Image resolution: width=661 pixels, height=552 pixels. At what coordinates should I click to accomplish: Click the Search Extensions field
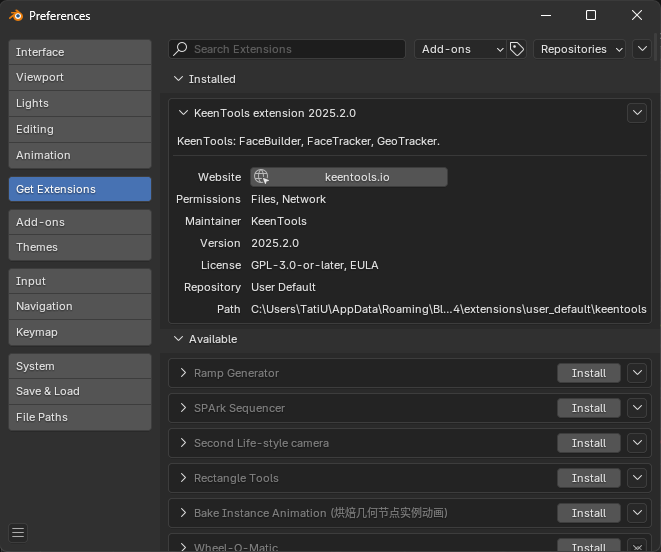click(295, 49)
